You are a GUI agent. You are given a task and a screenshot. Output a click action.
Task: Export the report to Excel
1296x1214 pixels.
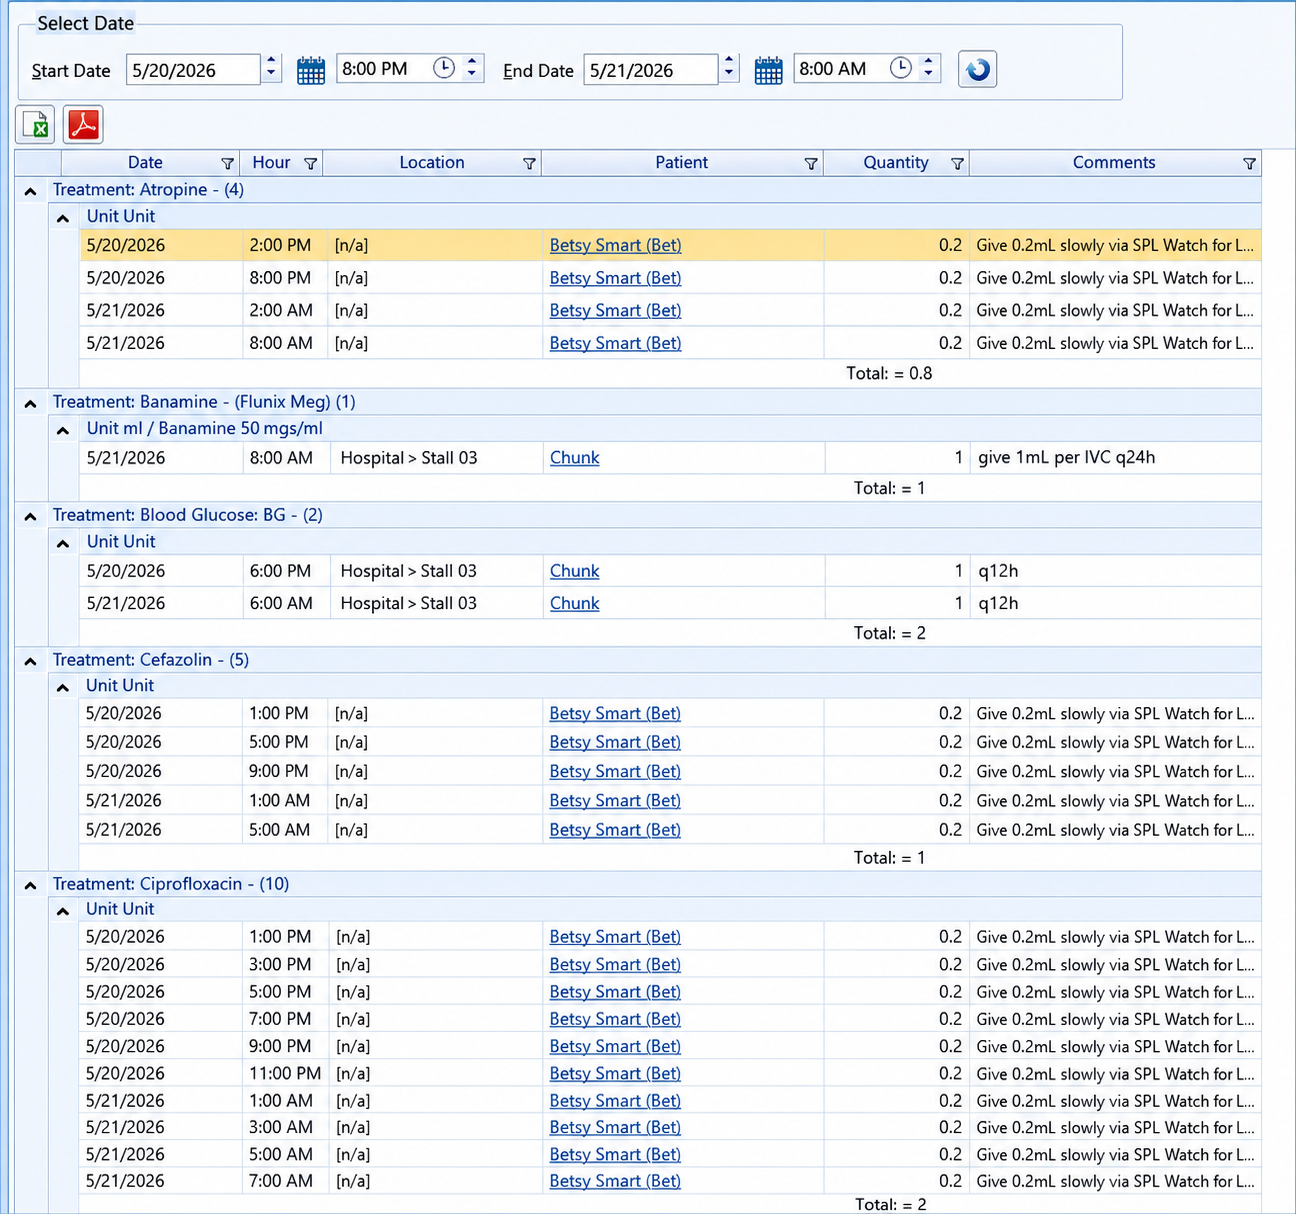click(x=36, y=125)
